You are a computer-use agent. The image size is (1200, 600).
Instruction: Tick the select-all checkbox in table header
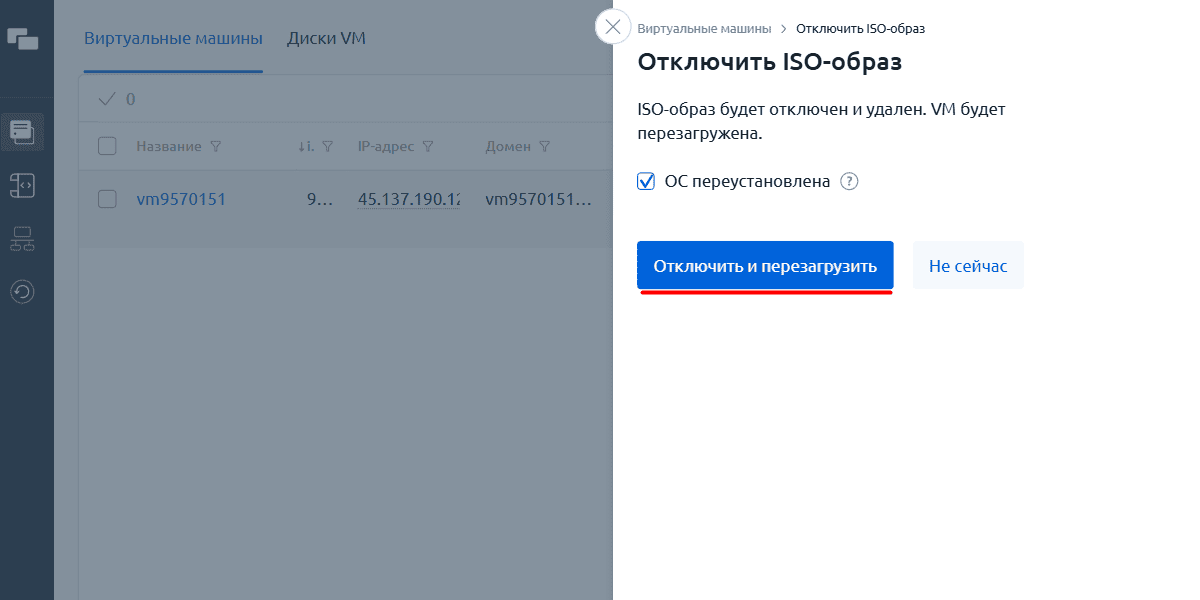click(x=107, y=147)
